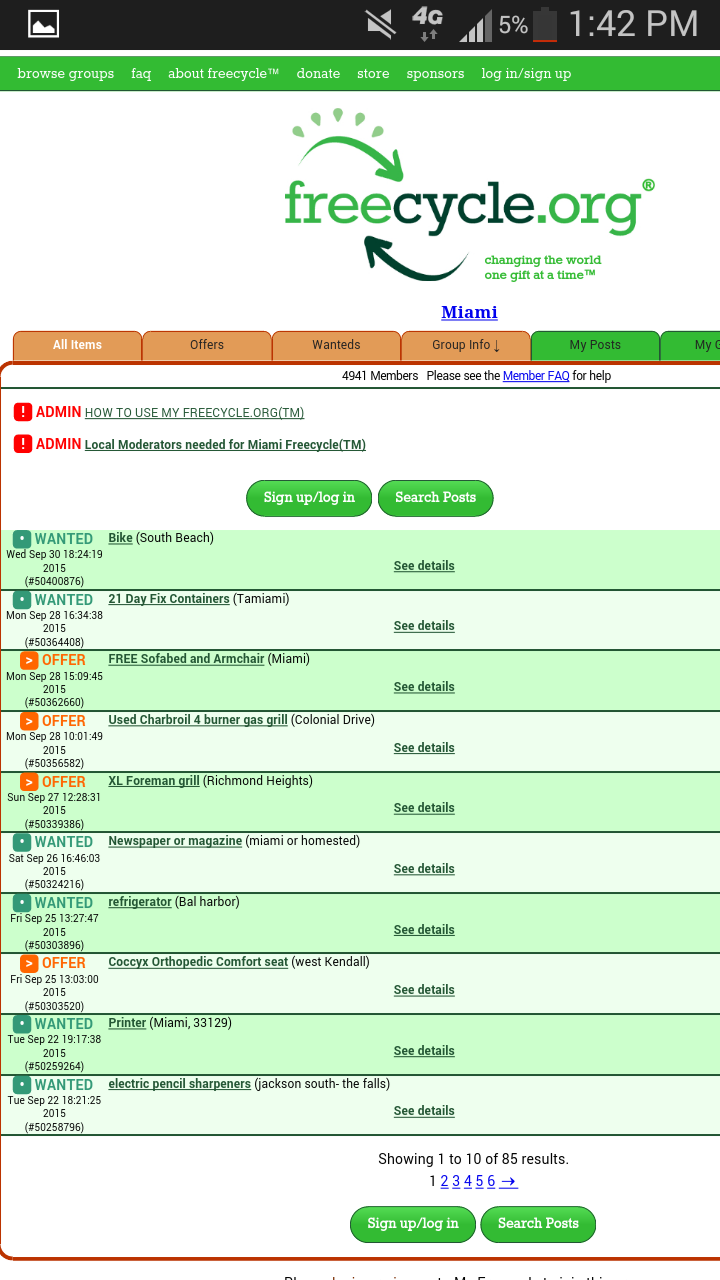Tap the image notification icon in status bar
720x1280 pixels.
[x=43, y=24]
